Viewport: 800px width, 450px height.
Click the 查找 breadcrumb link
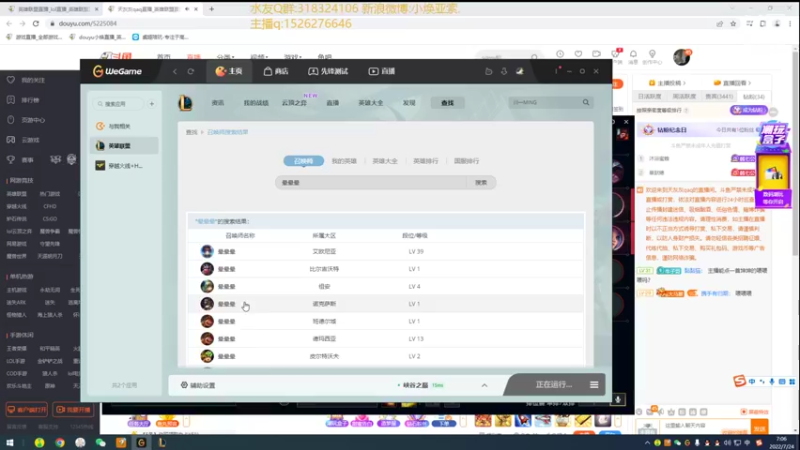[191, 132]
